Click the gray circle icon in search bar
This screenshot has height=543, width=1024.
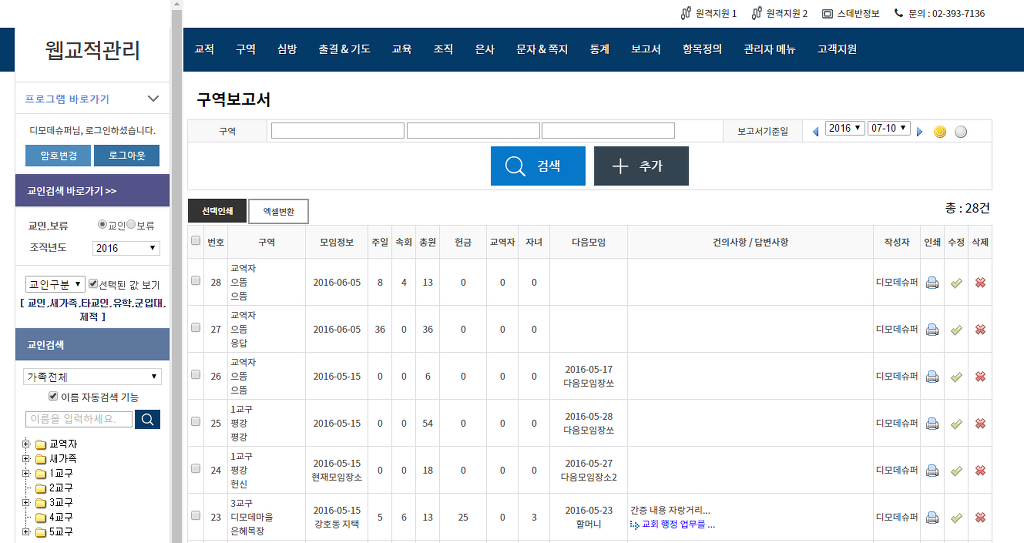click(x=961, y=131)
